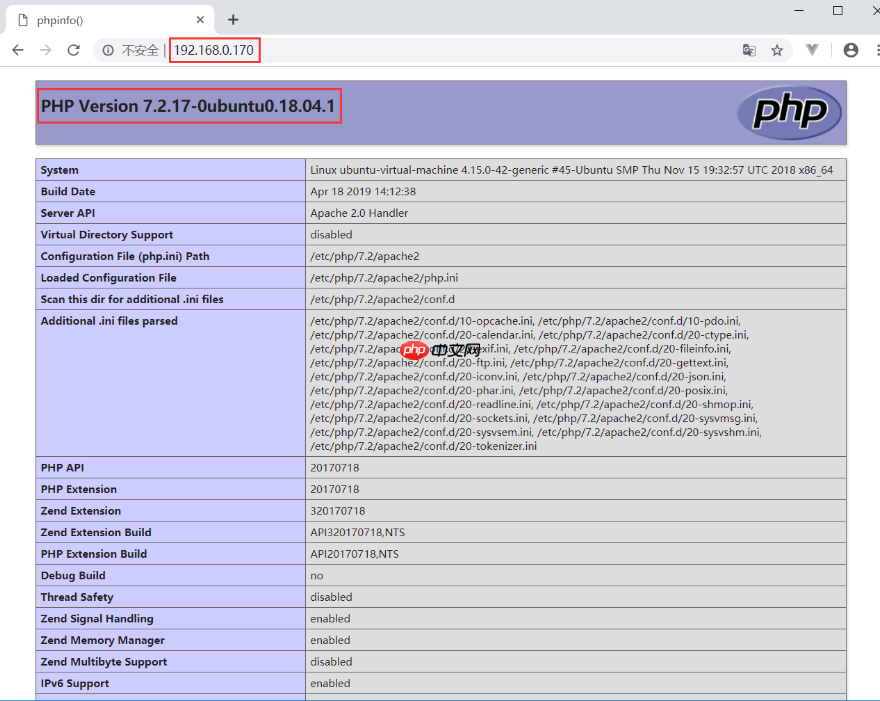880x701 pixels.
Task: Click 'Apr 18 2019 14:12:38' value
Action: coord(363,191)
